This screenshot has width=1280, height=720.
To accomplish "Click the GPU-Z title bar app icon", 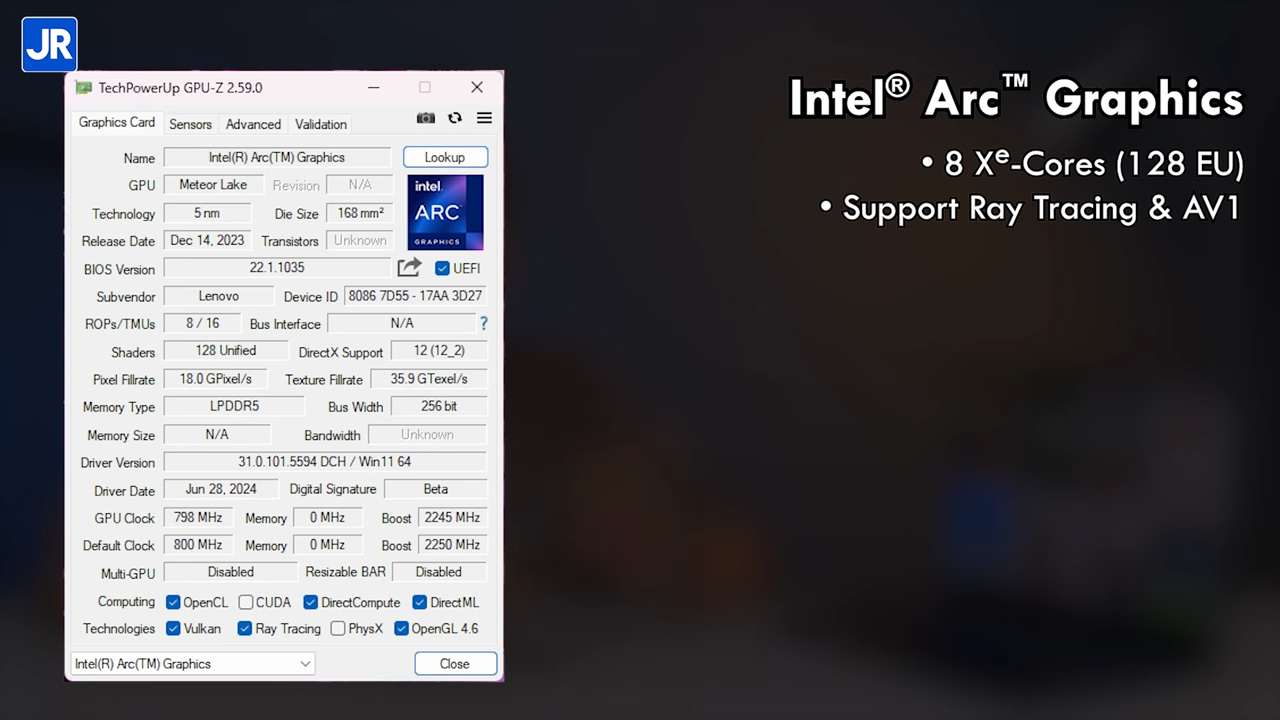I will (84, 88).
